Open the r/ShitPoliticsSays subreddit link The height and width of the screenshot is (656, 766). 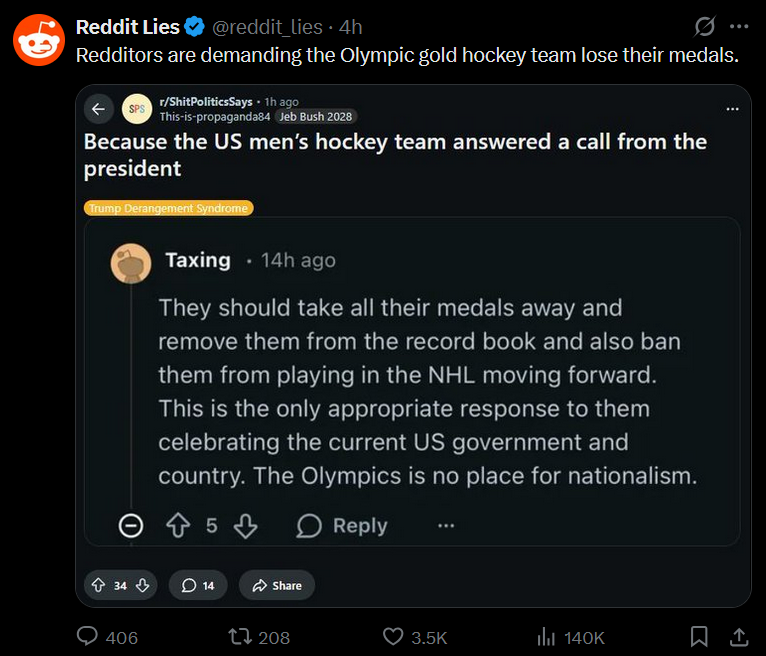coord(206,101)
